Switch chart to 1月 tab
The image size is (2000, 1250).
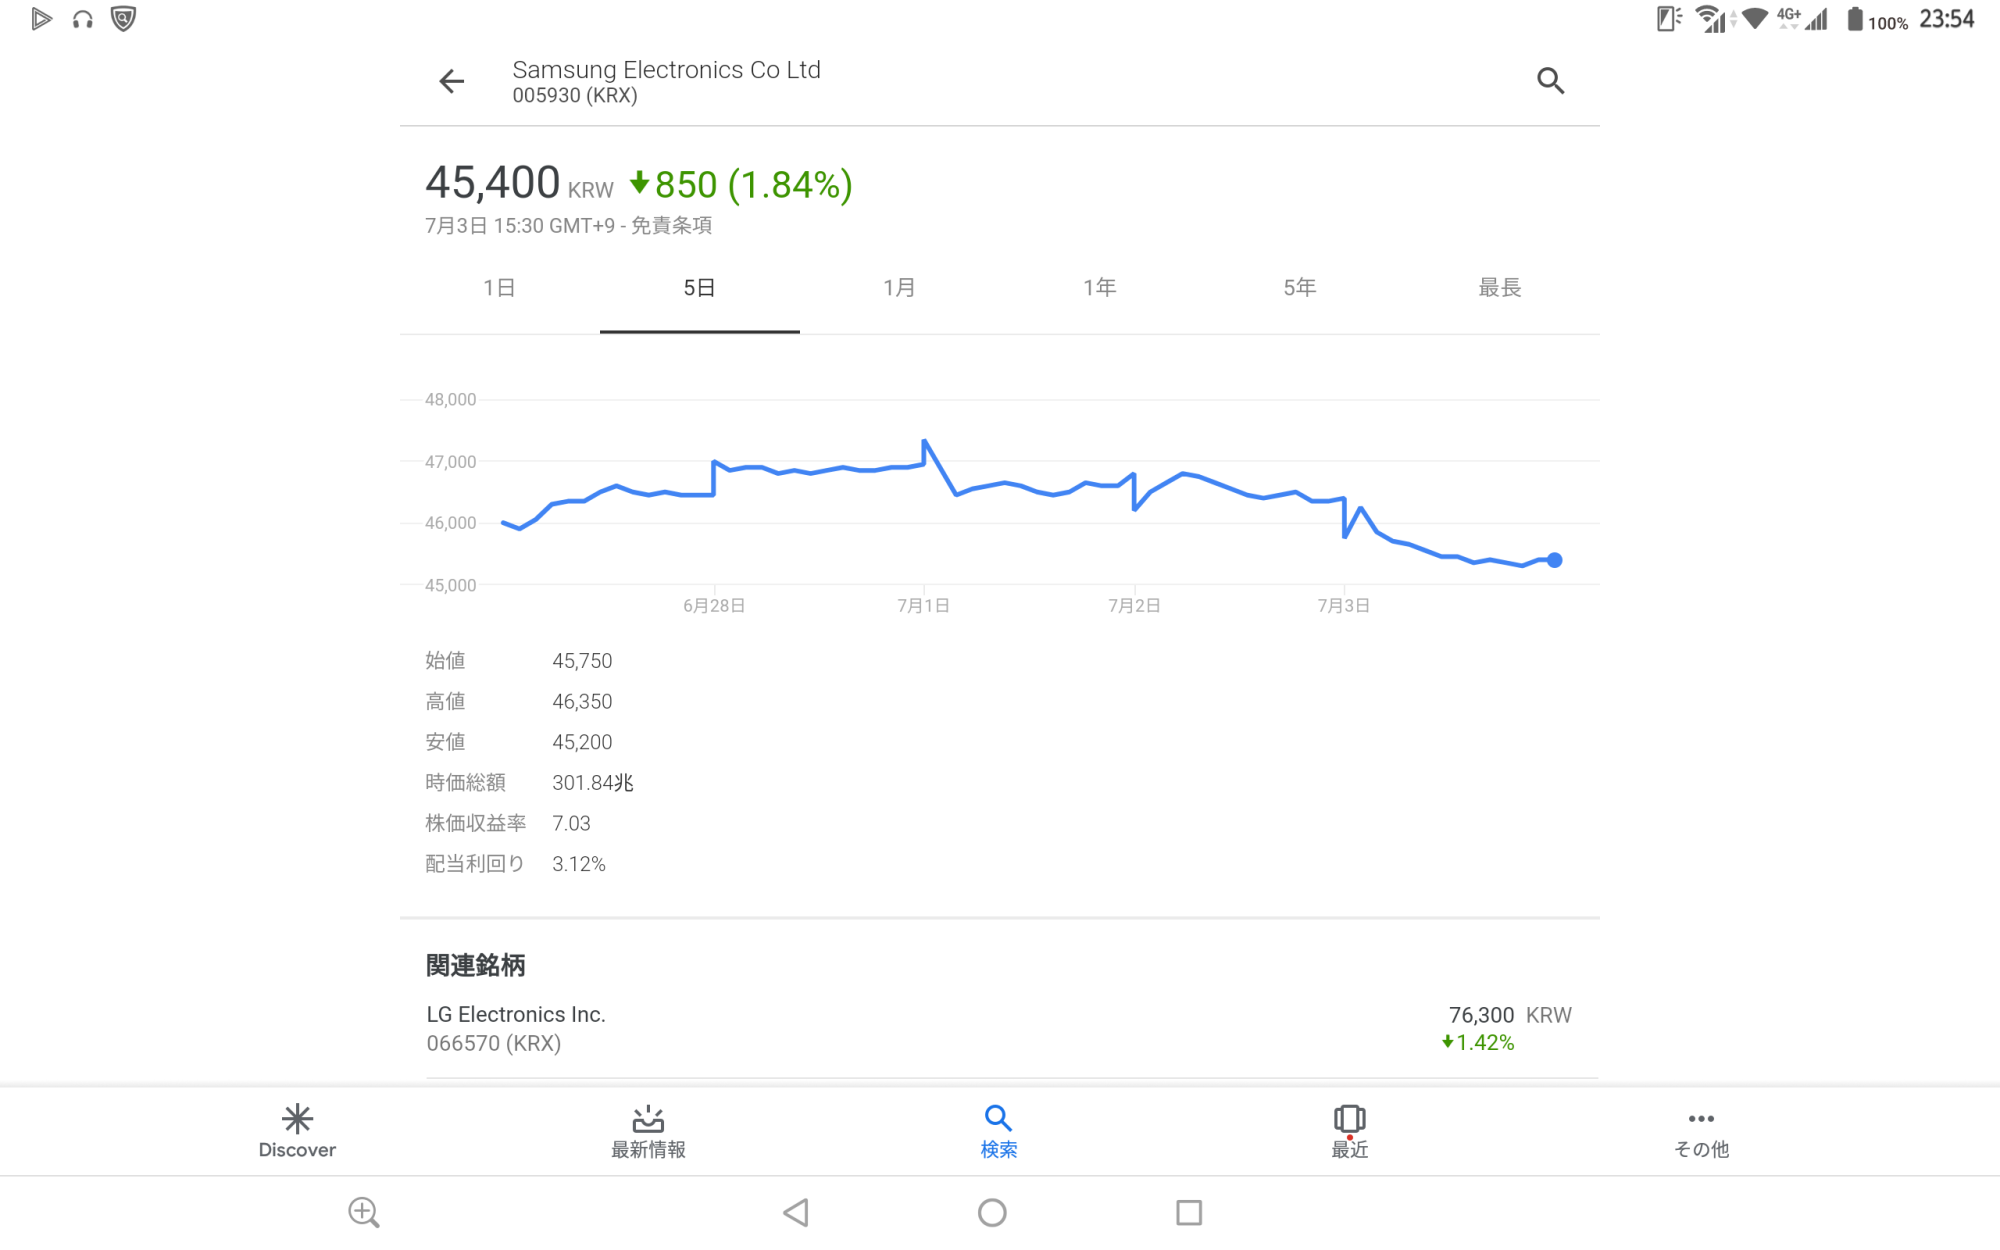[x=899, y=288]
